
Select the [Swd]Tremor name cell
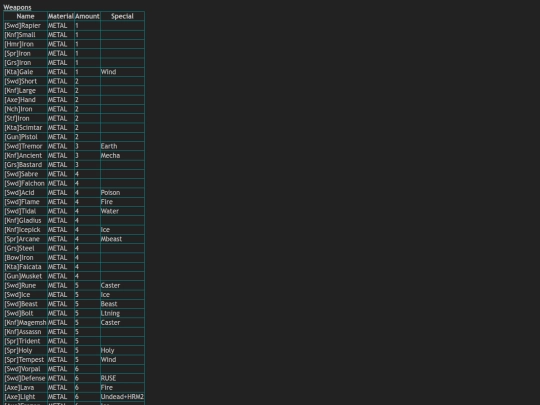tap(25, 146)
